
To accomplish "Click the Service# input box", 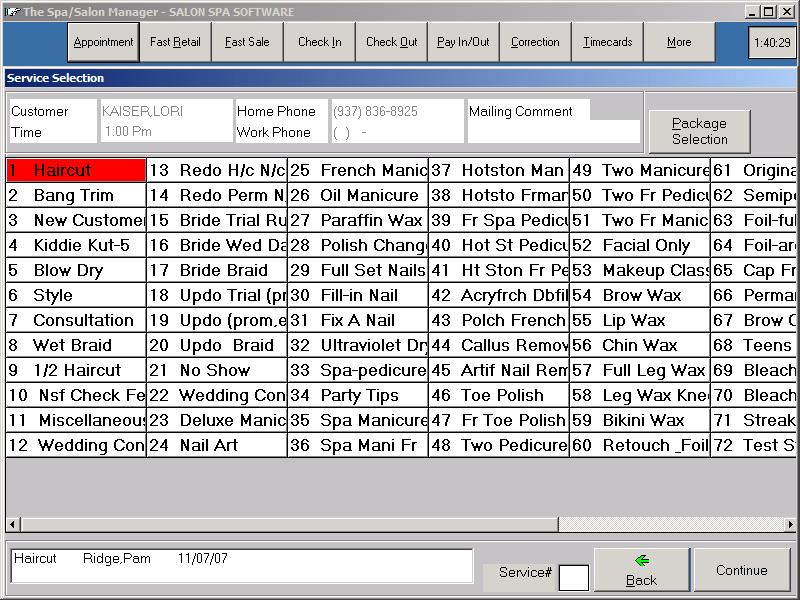I will 573,577.
